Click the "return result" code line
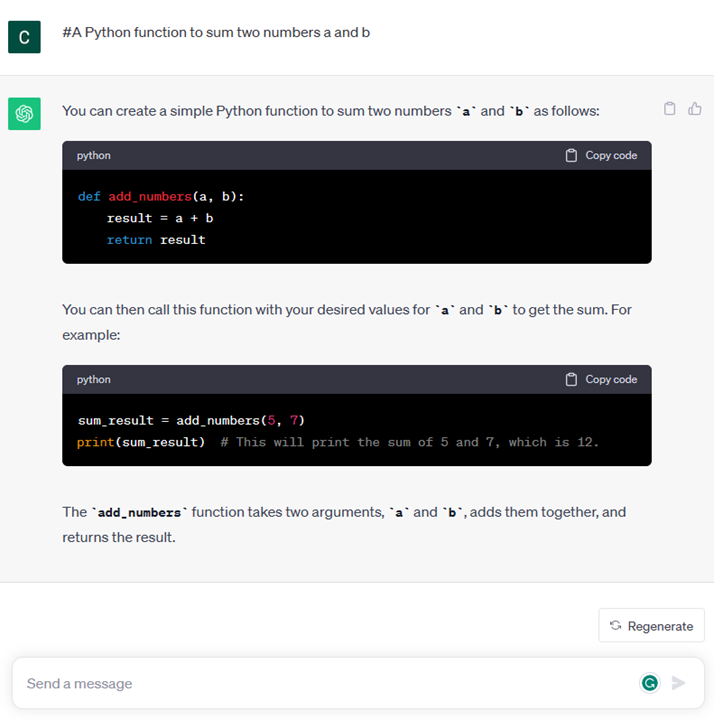Viewport: 714px width, 720px height. 156,240
